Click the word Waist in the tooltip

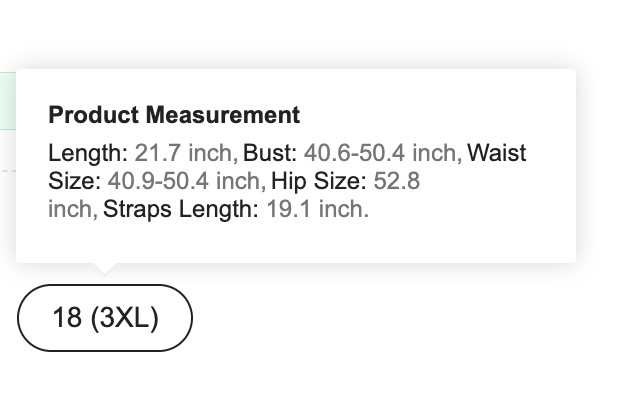497,154
